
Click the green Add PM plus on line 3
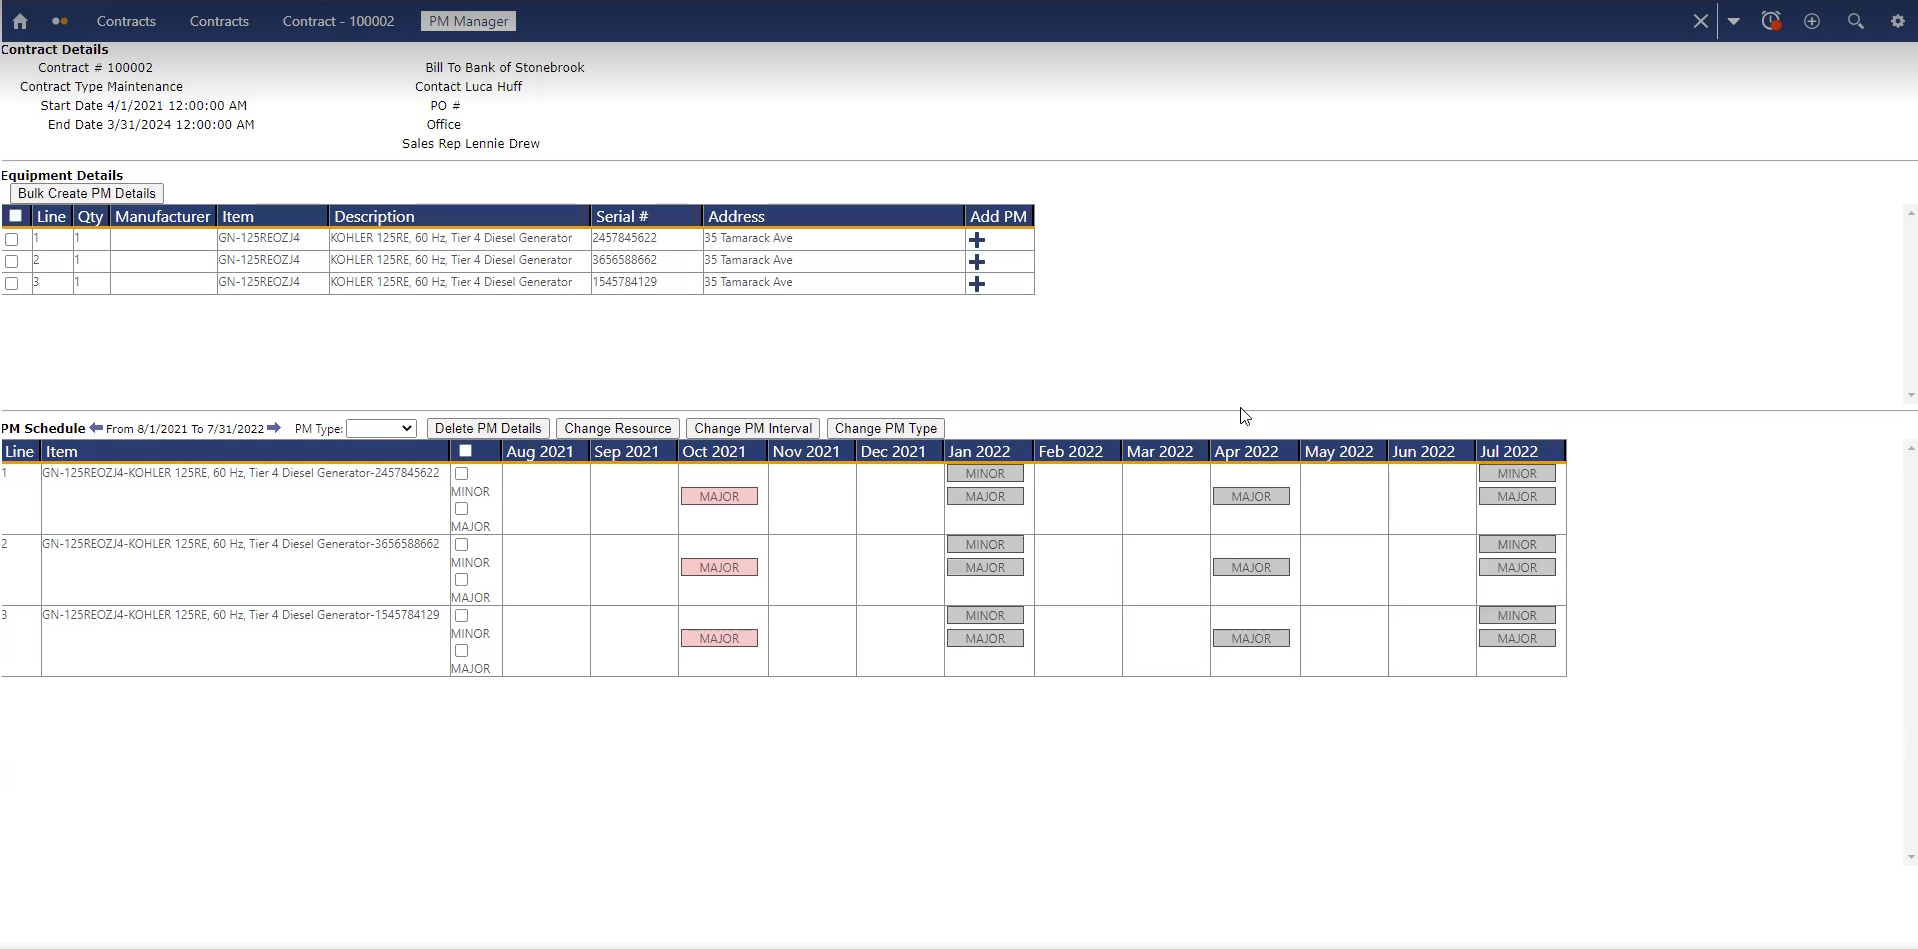click(x=977, y=284)
